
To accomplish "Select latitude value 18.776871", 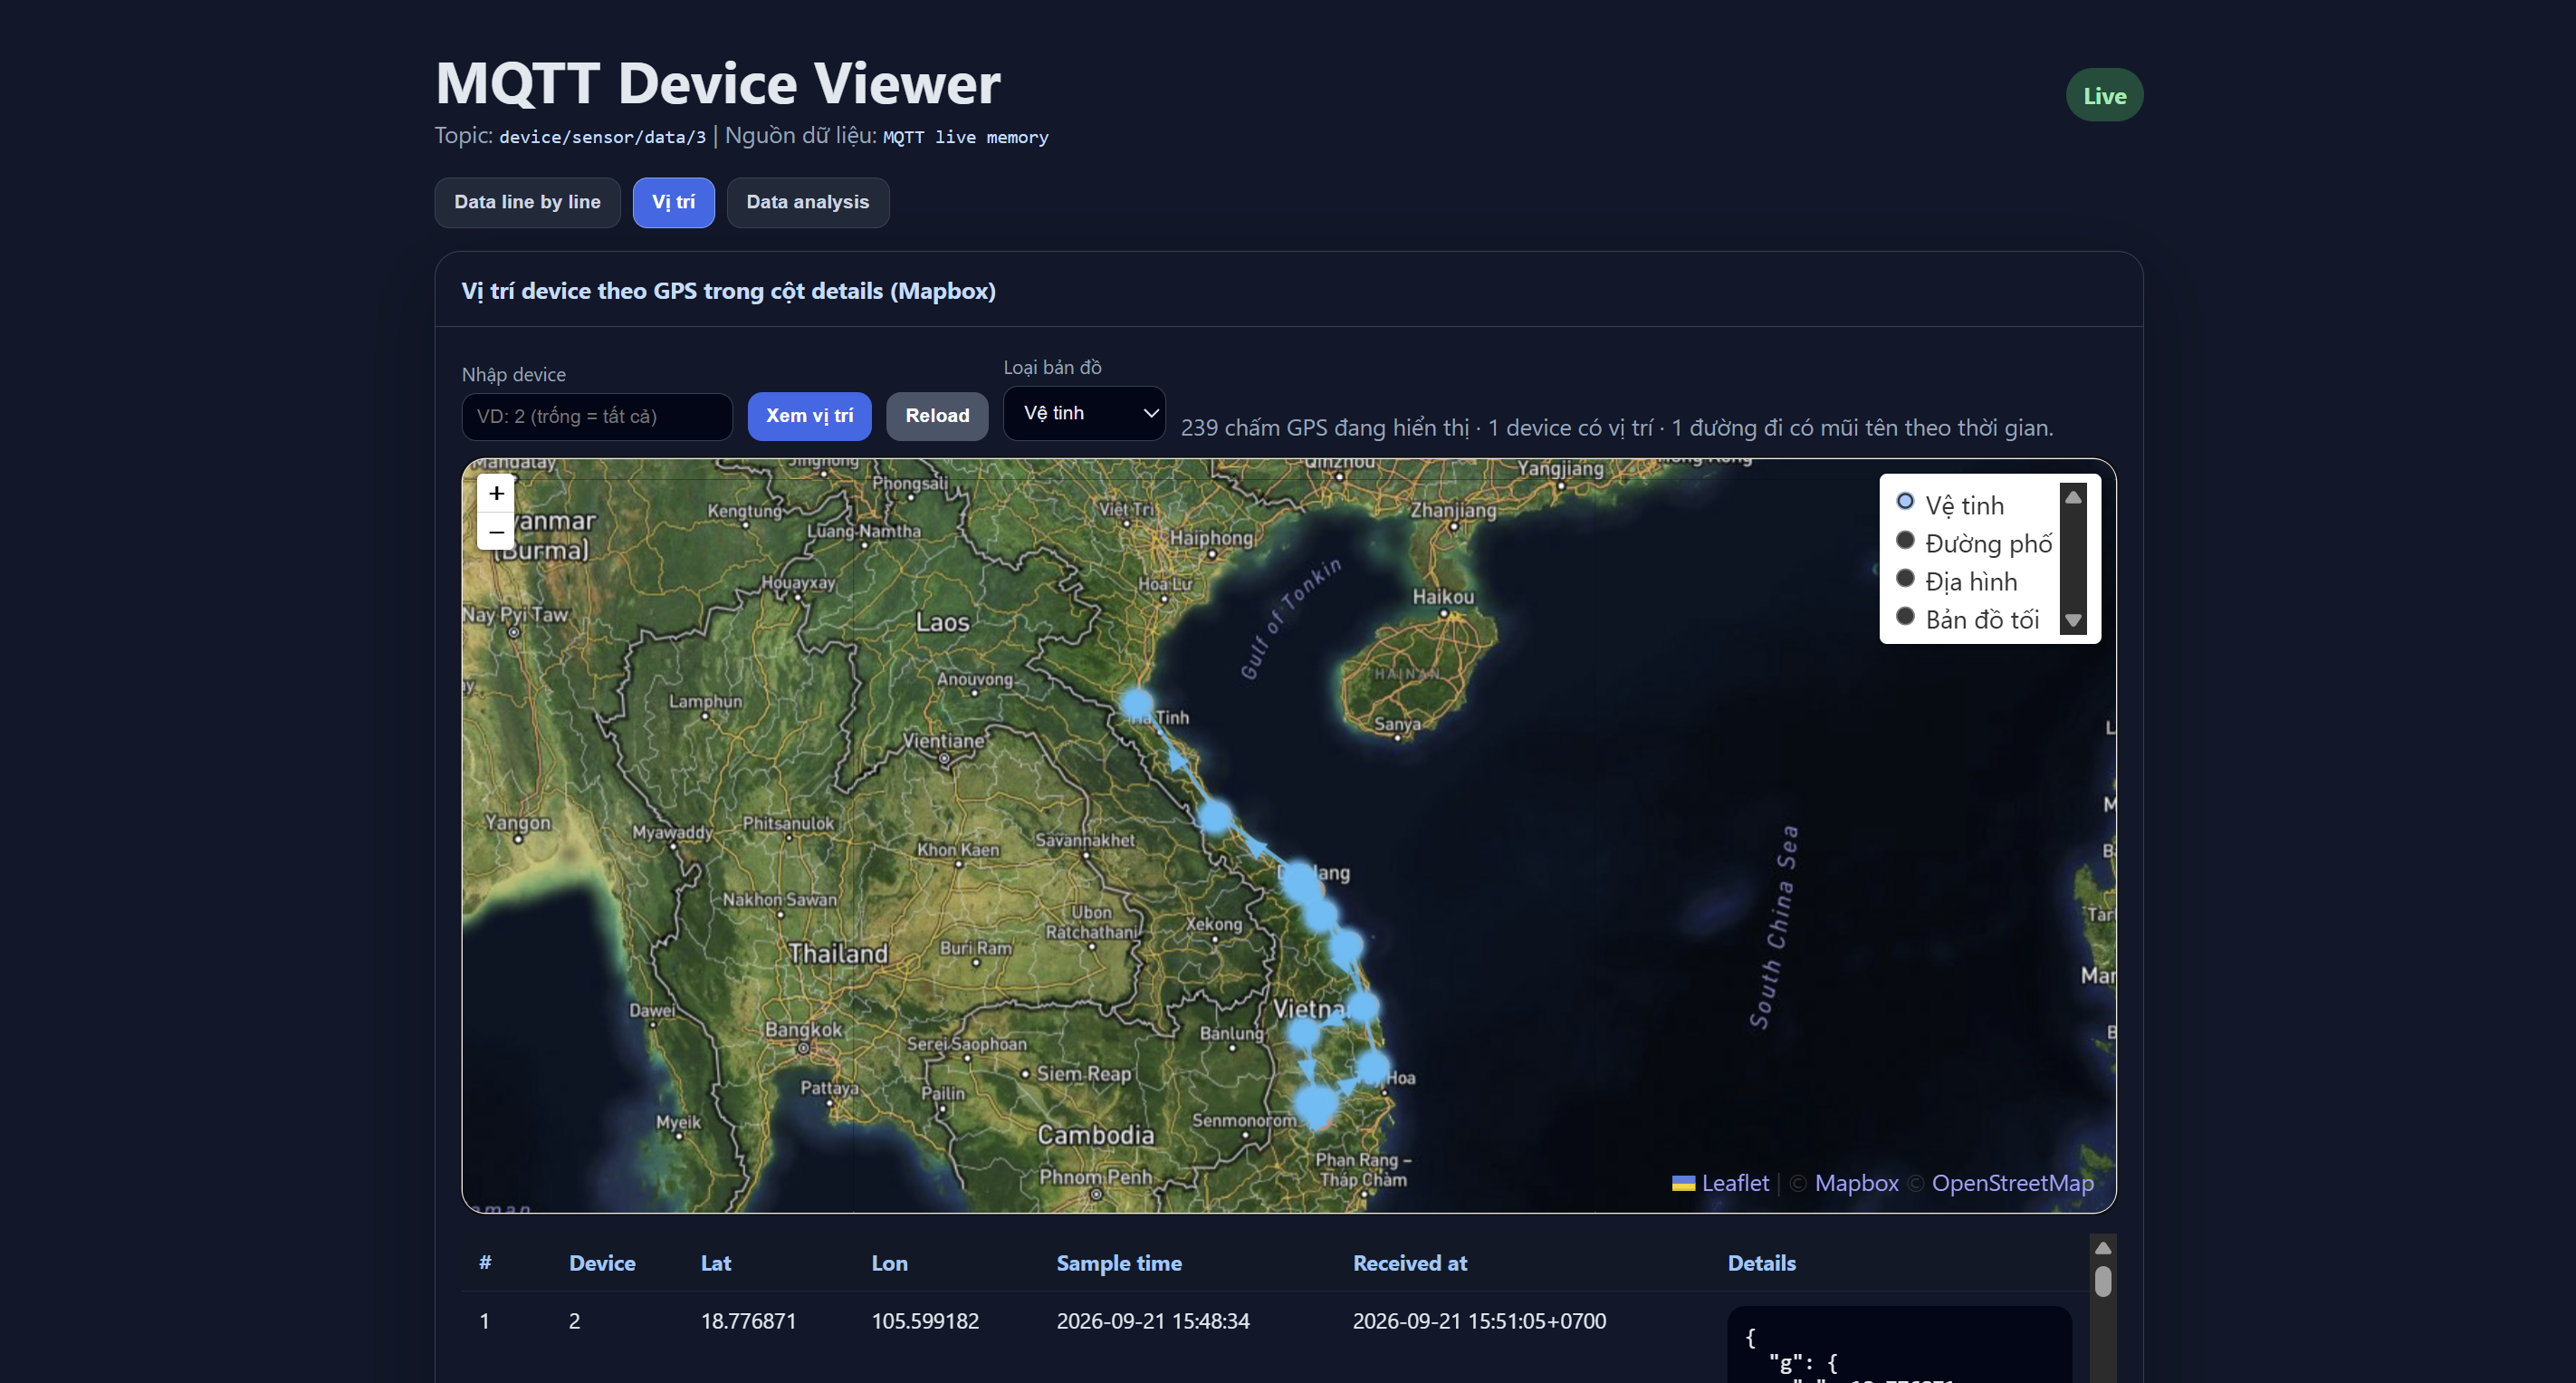I will [x=748, y=1321].
